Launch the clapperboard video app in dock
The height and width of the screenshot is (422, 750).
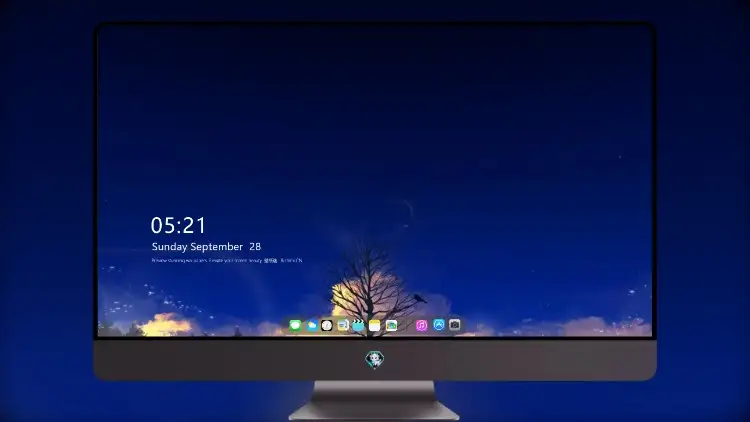358,325
